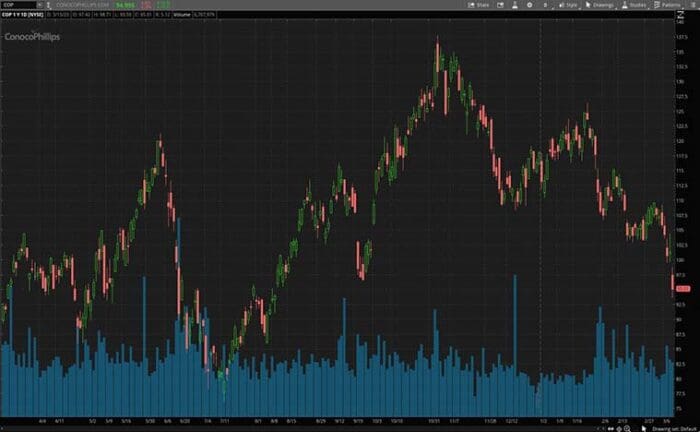Open the Drawings menu
Screen dimensions: 700x432
coord(600,5)
